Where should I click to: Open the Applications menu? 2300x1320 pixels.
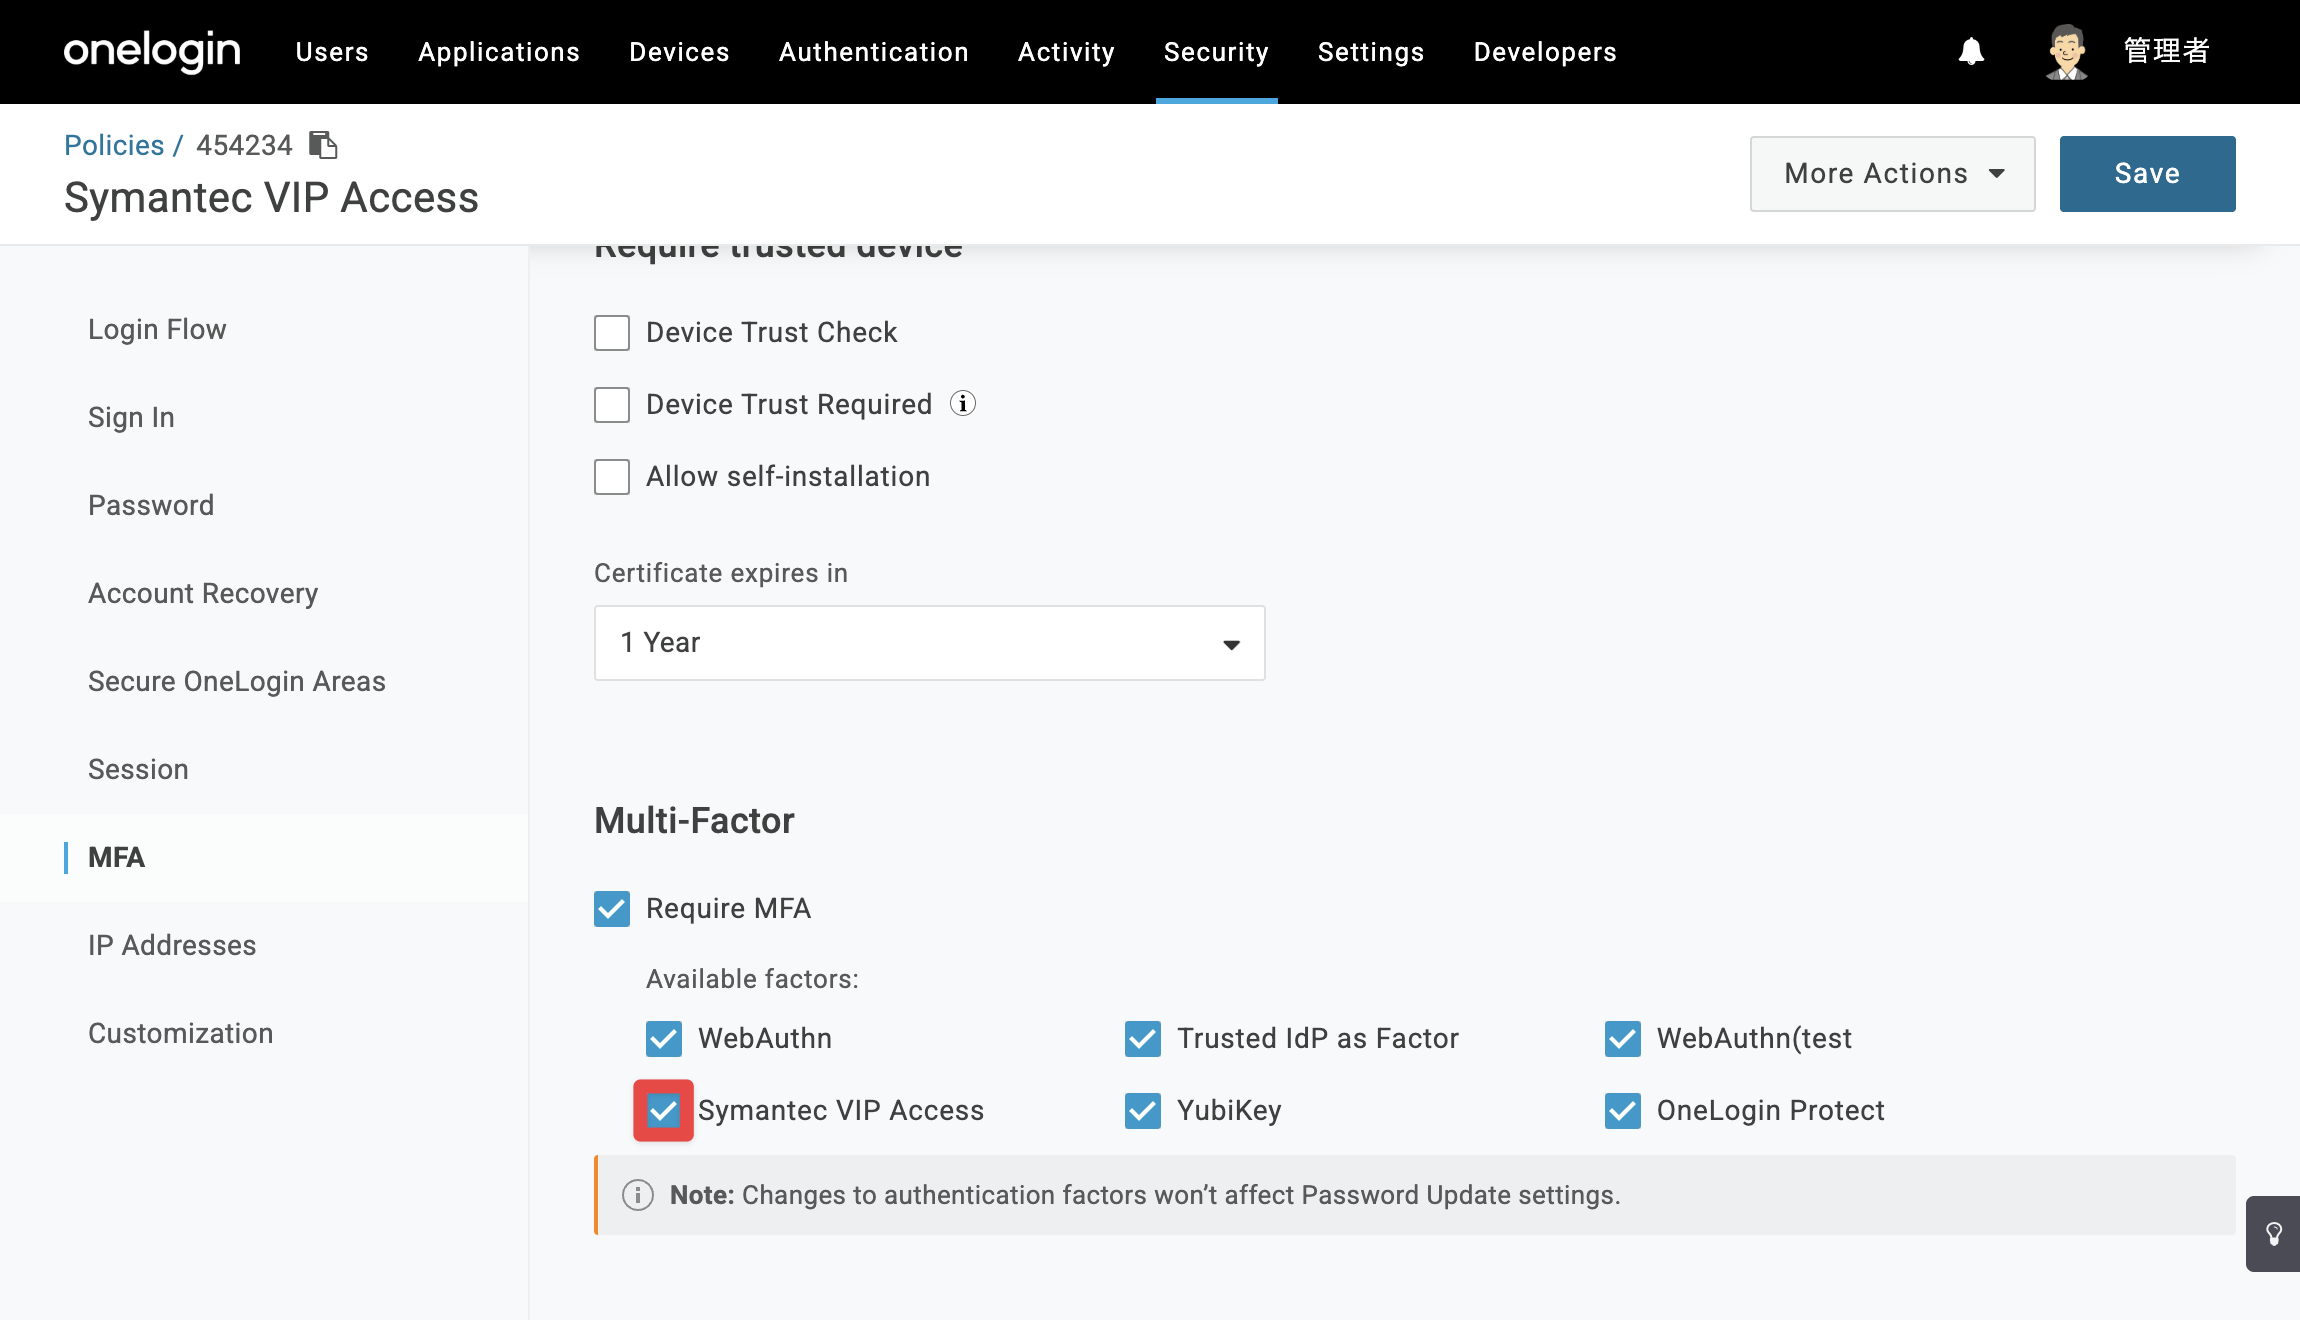coord(499,52)
